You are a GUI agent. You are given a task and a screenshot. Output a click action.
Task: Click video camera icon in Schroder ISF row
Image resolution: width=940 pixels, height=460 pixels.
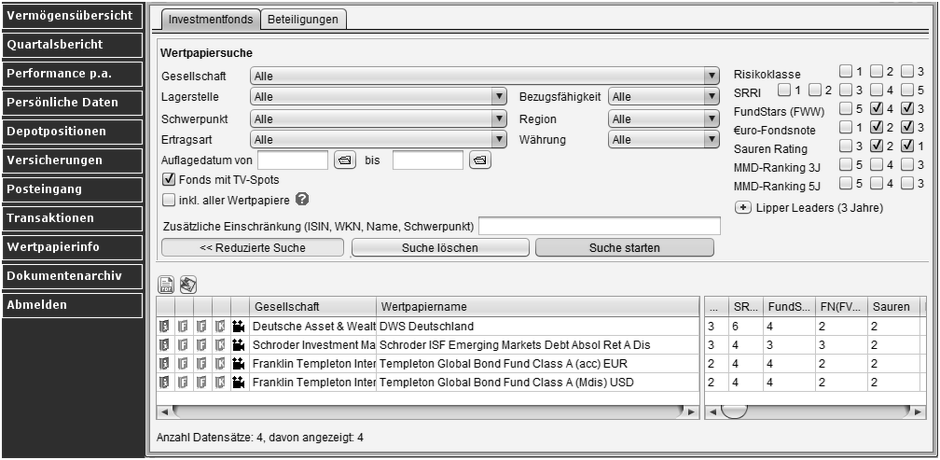pyautogui.click(x=239, y=345)
